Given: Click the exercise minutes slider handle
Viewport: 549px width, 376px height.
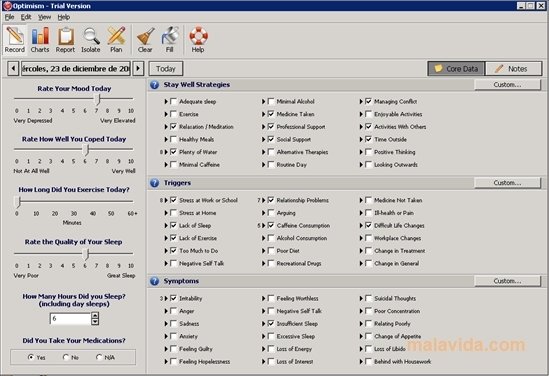Looking at the screenshot, I should point(18,202).
